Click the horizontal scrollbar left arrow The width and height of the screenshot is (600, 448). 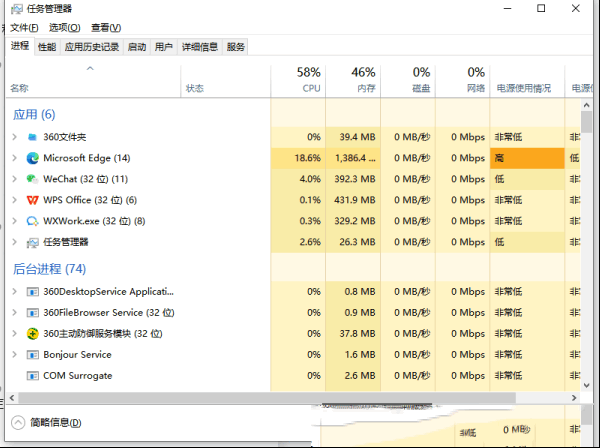[12, 398]
